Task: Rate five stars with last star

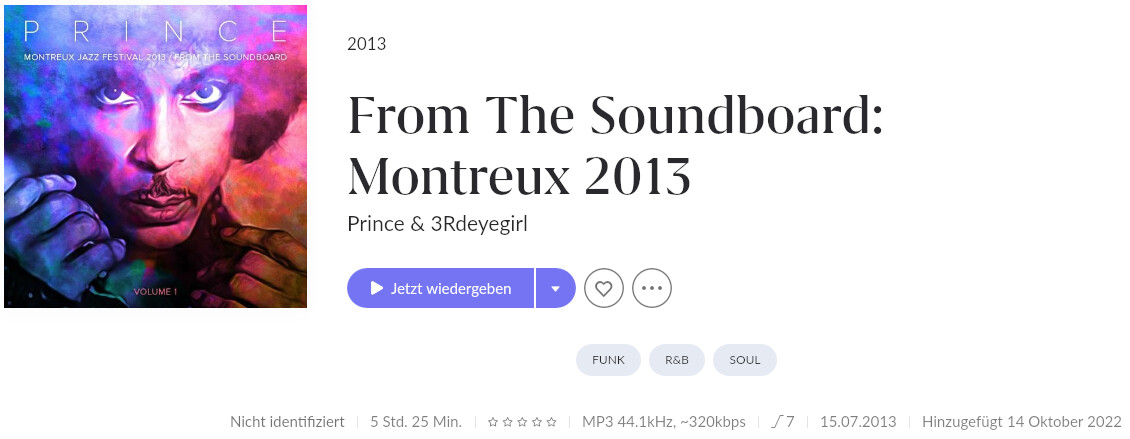Action: tap(551, 422)
